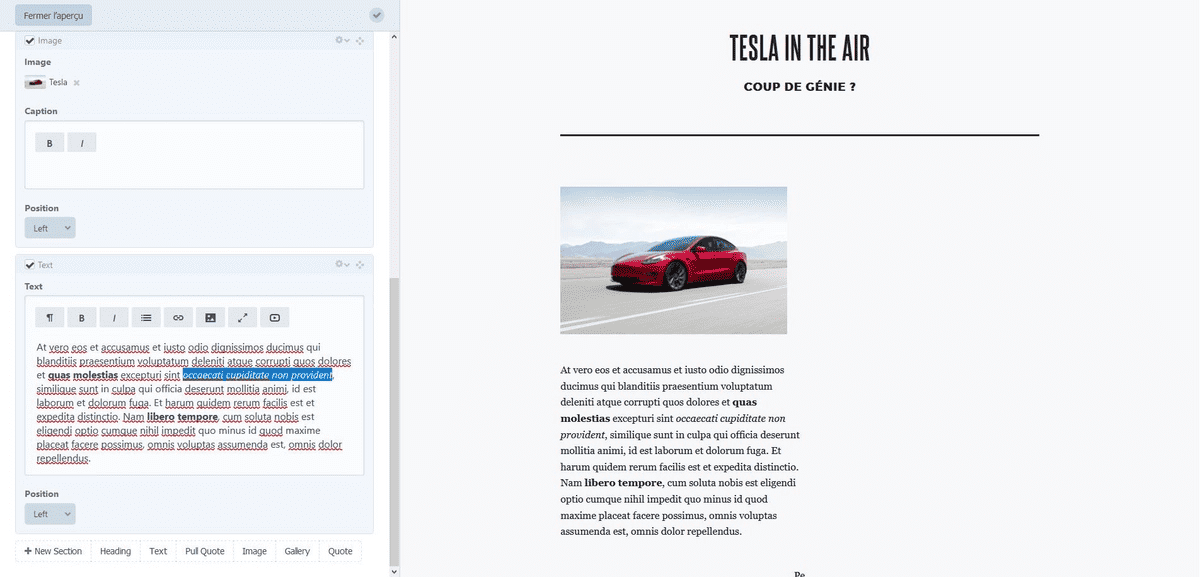Click the "Caption" field label
The height and width of the screenshot is (577, 1200).
click(x=41, y=111)
